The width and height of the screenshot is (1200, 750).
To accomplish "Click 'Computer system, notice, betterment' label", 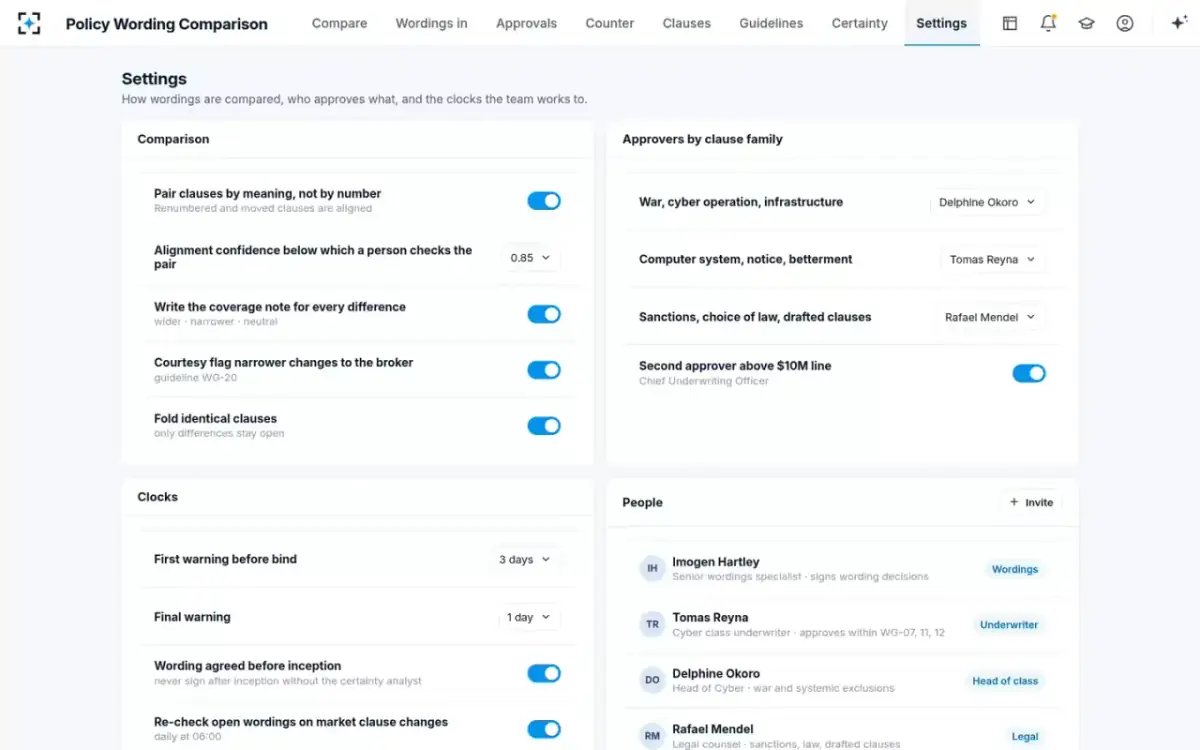I will pos(746,259).
